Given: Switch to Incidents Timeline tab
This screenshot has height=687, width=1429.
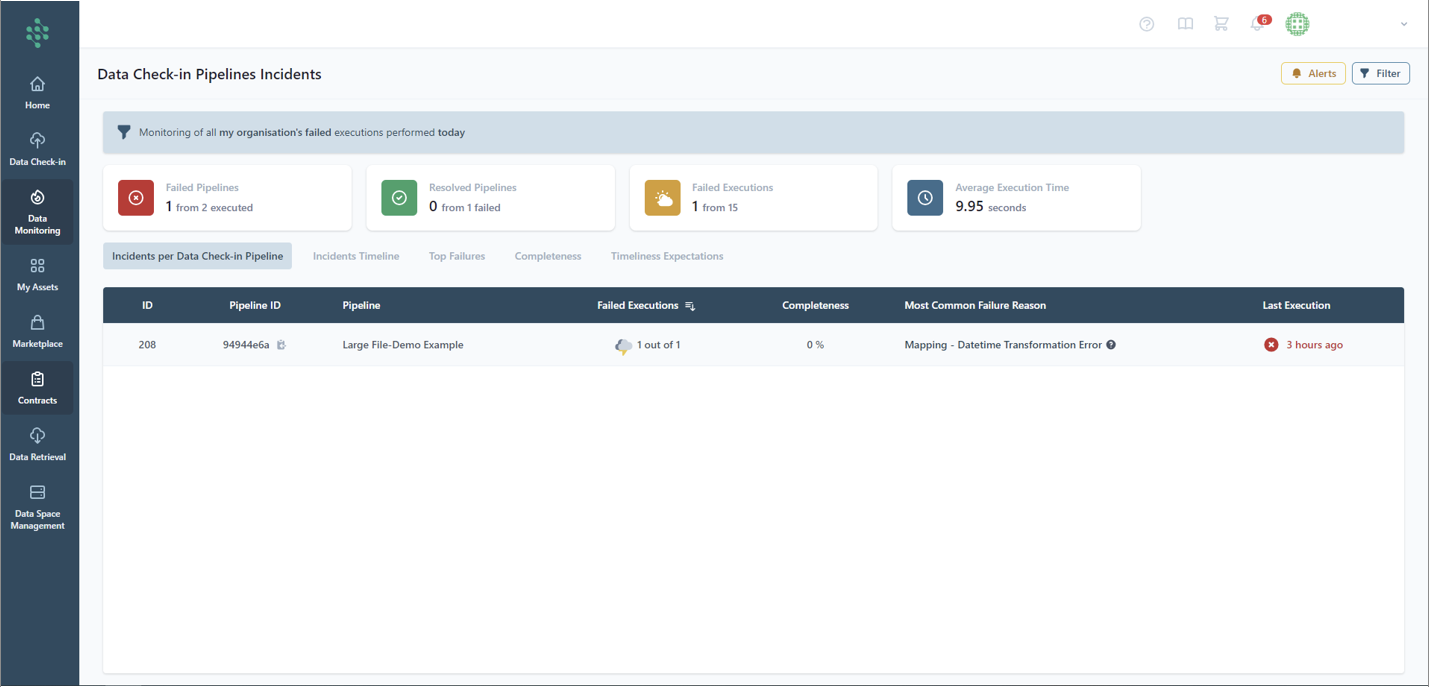Looking at the screenshot, I should [x=355, y=256].
